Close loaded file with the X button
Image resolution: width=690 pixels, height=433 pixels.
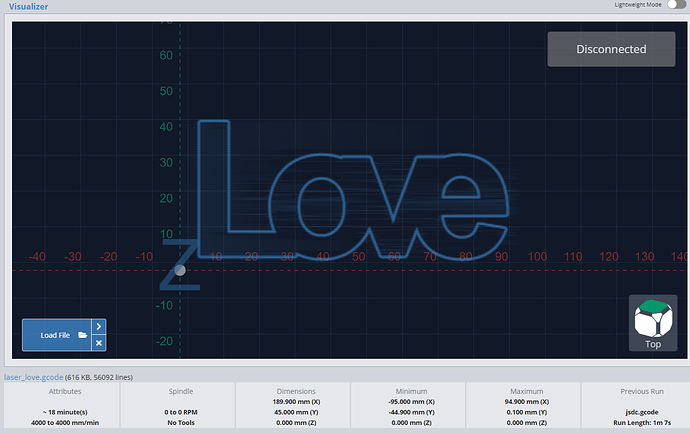[99, 343]
